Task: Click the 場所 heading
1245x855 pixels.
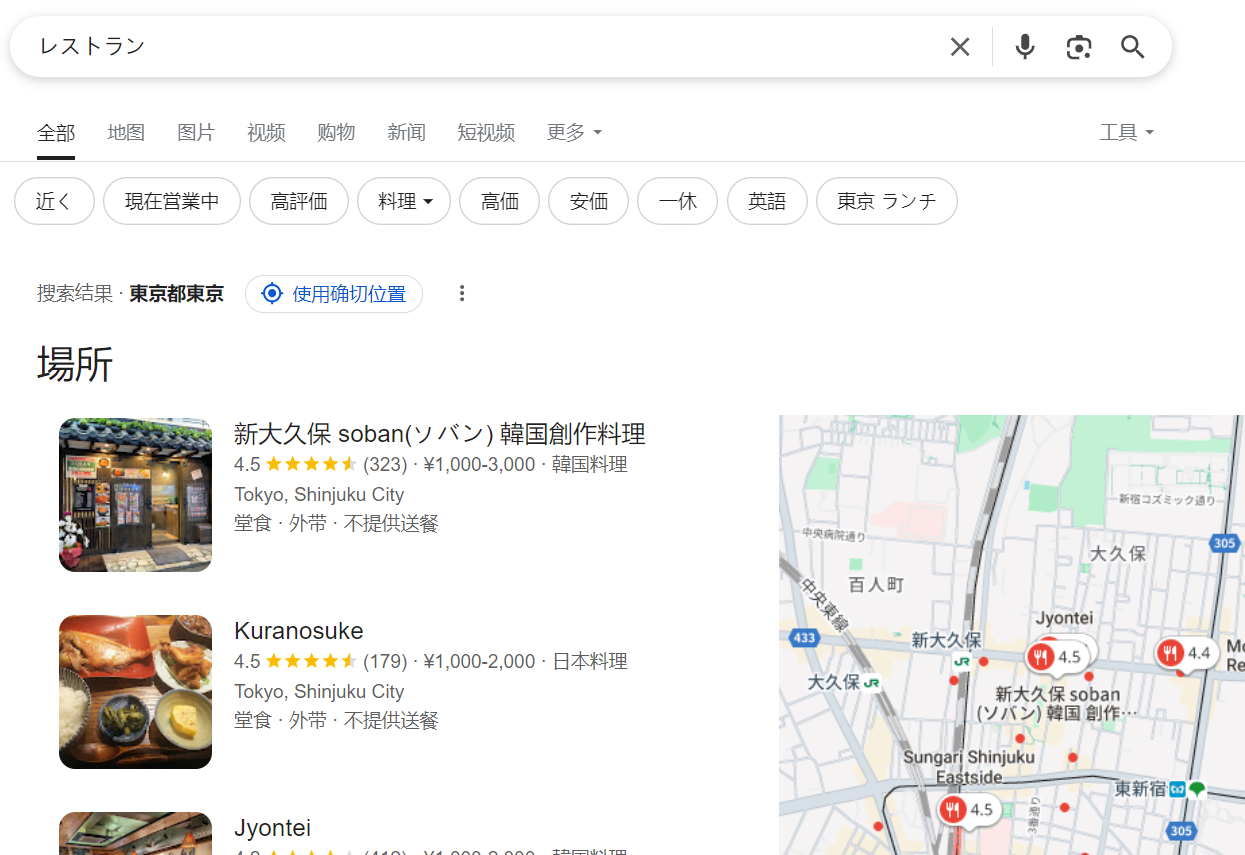Action: tap(75, 364)
